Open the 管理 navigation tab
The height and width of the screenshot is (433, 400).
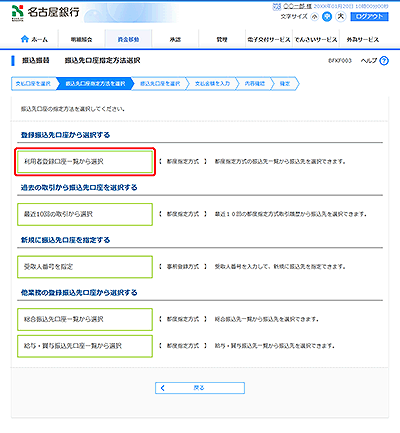222,39
